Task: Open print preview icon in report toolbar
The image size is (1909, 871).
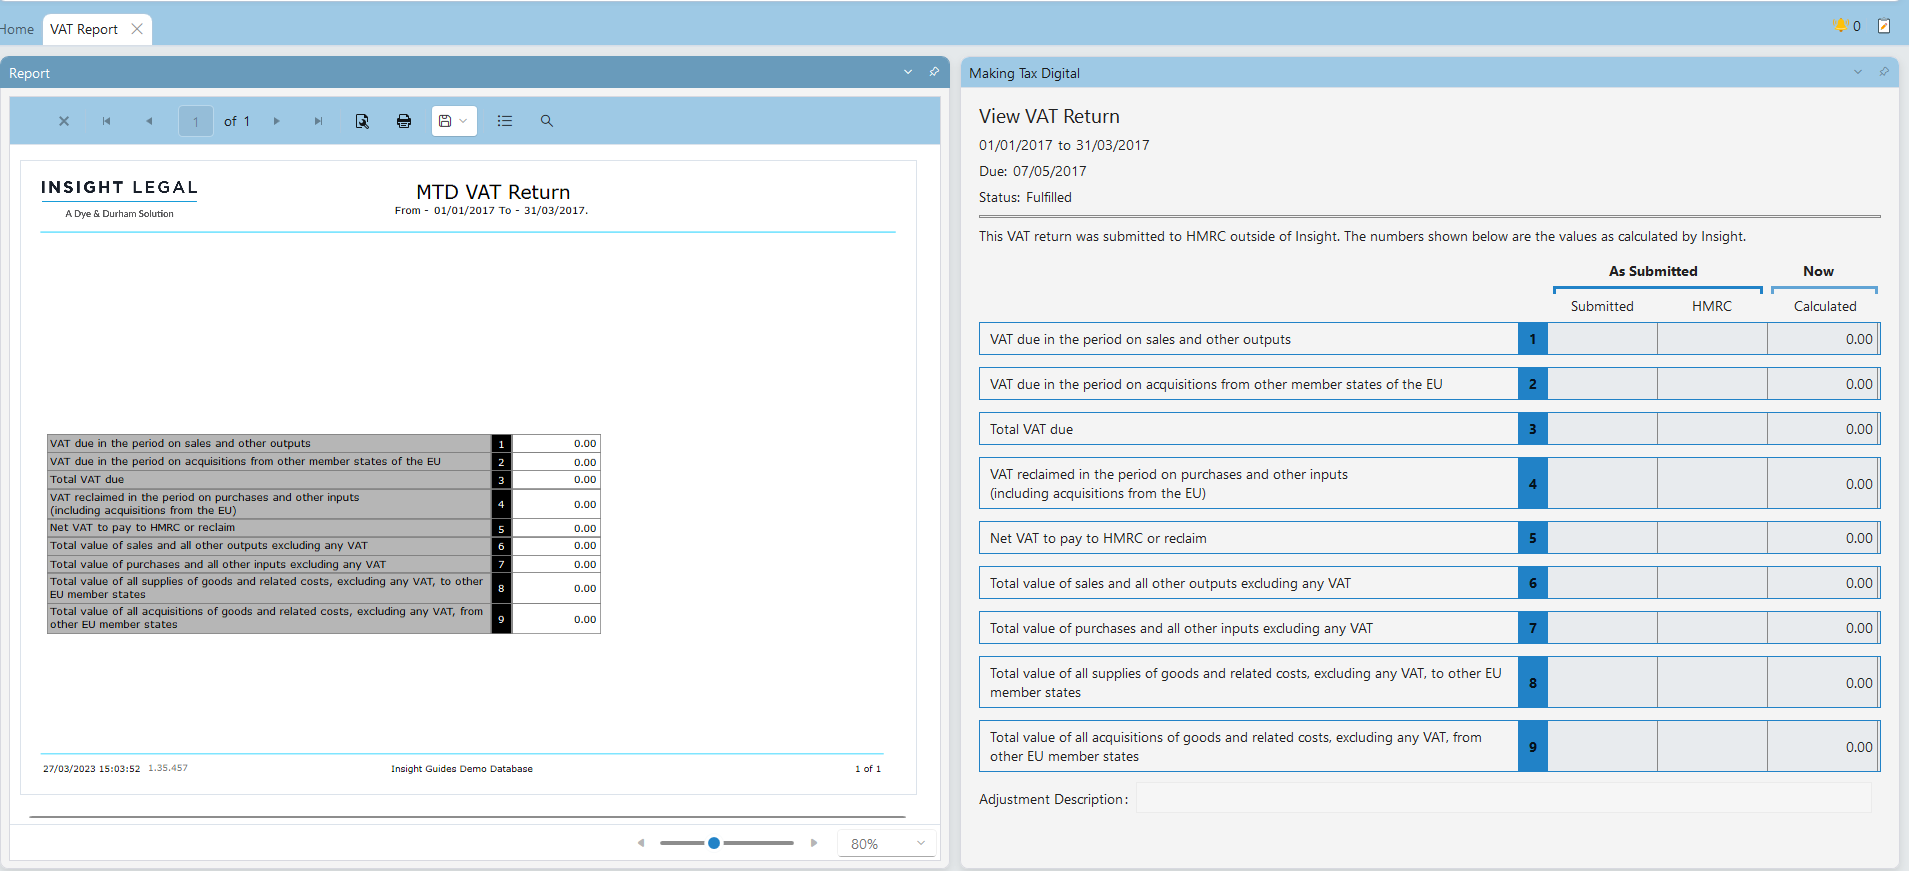Action: point(362,121)
